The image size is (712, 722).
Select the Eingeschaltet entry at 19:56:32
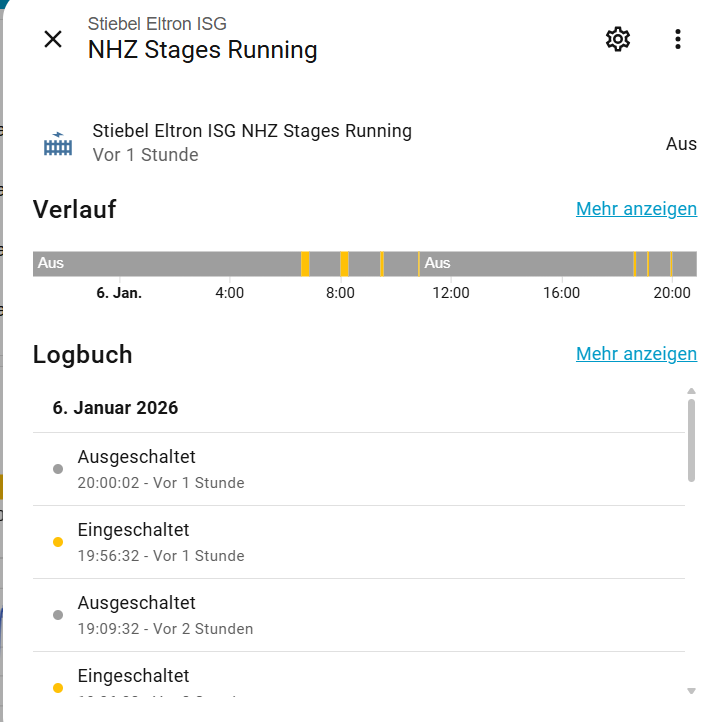point(160,542)
